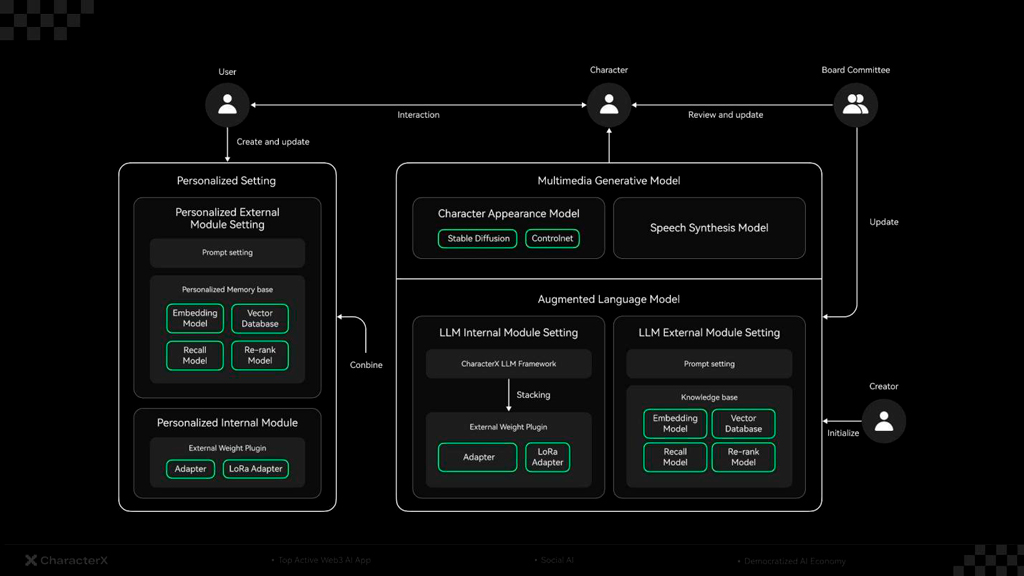
Task: Select the Stable Diffusion box
Action: click(x=478, y=238)
